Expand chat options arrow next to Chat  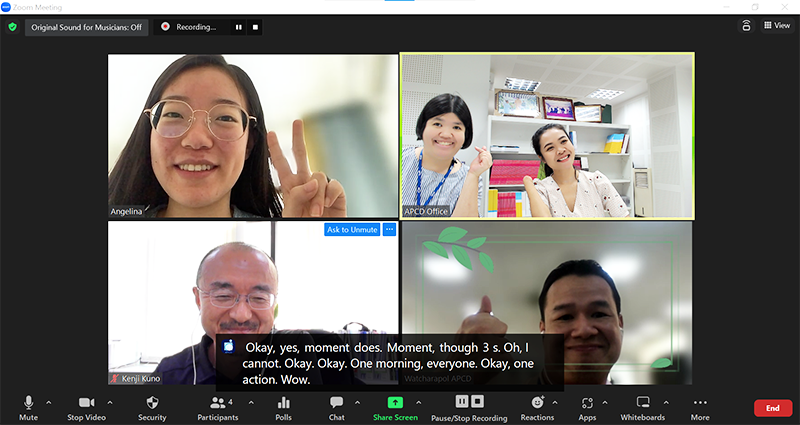[357, 403]
